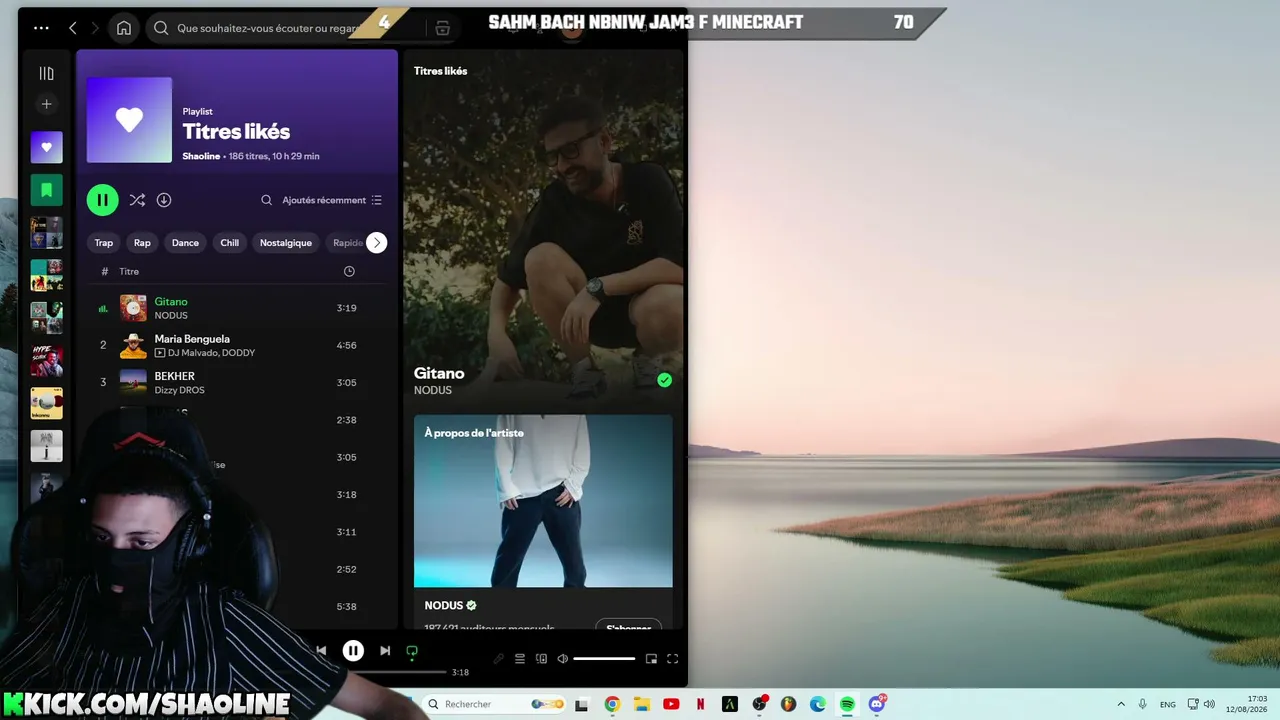
Task: Open the Ajoutés récemment sort dropdown
Action: pyautogui.click(x=332, y=200)
